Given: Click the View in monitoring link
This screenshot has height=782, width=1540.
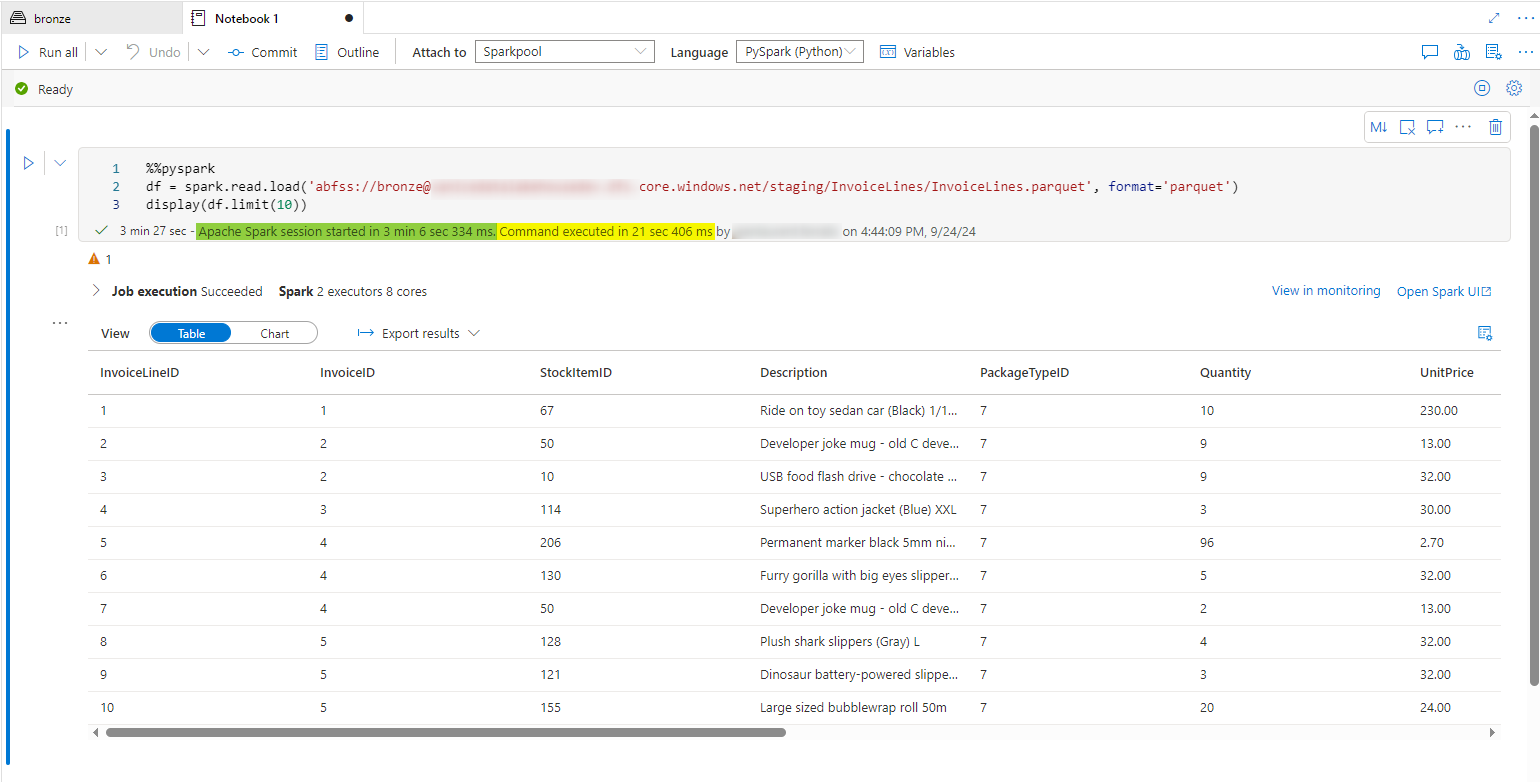Looking at the screenshot, I should click(x=1326, y=291).
